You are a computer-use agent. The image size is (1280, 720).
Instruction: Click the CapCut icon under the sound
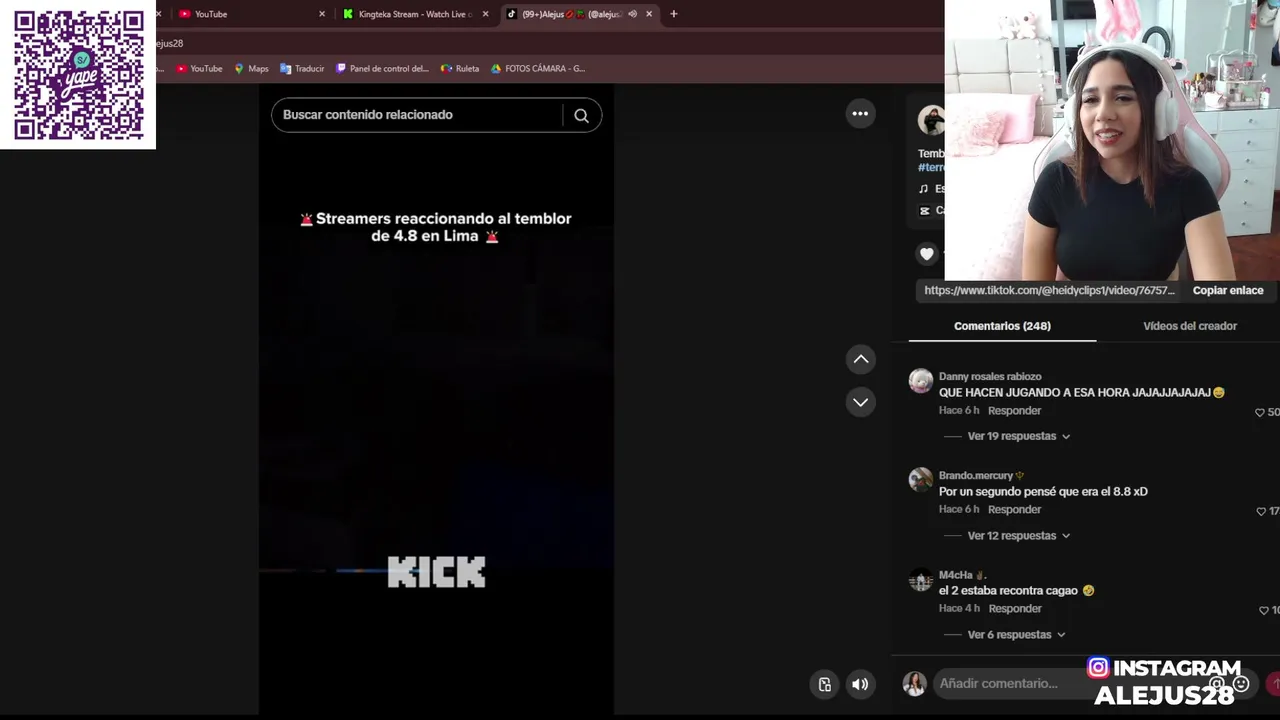pyautogui.click(x=924, y=211)
